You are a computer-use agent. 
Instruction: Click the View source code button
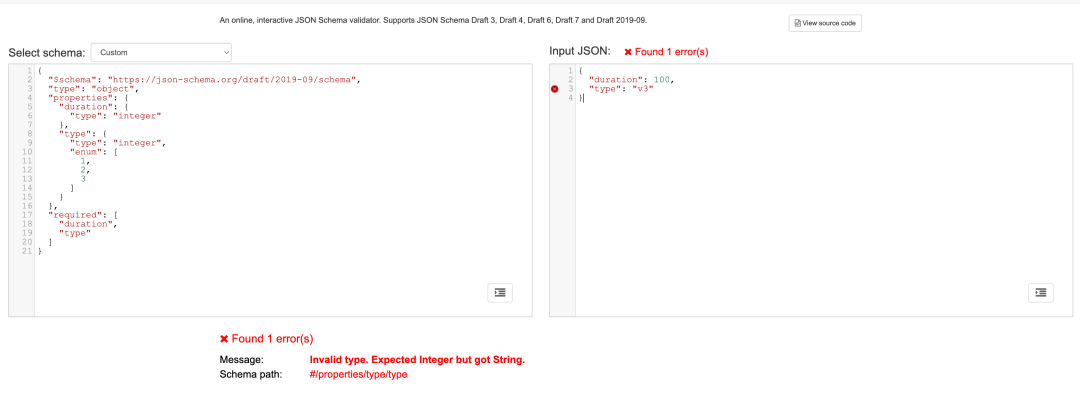tap(825, 23)
